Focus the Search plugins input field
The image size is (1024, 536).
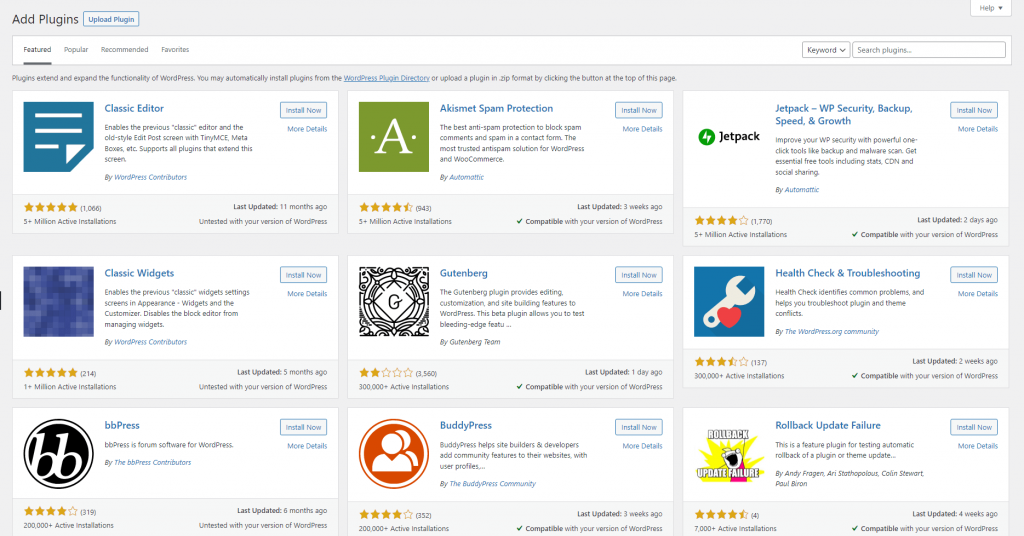pos(929,50)
